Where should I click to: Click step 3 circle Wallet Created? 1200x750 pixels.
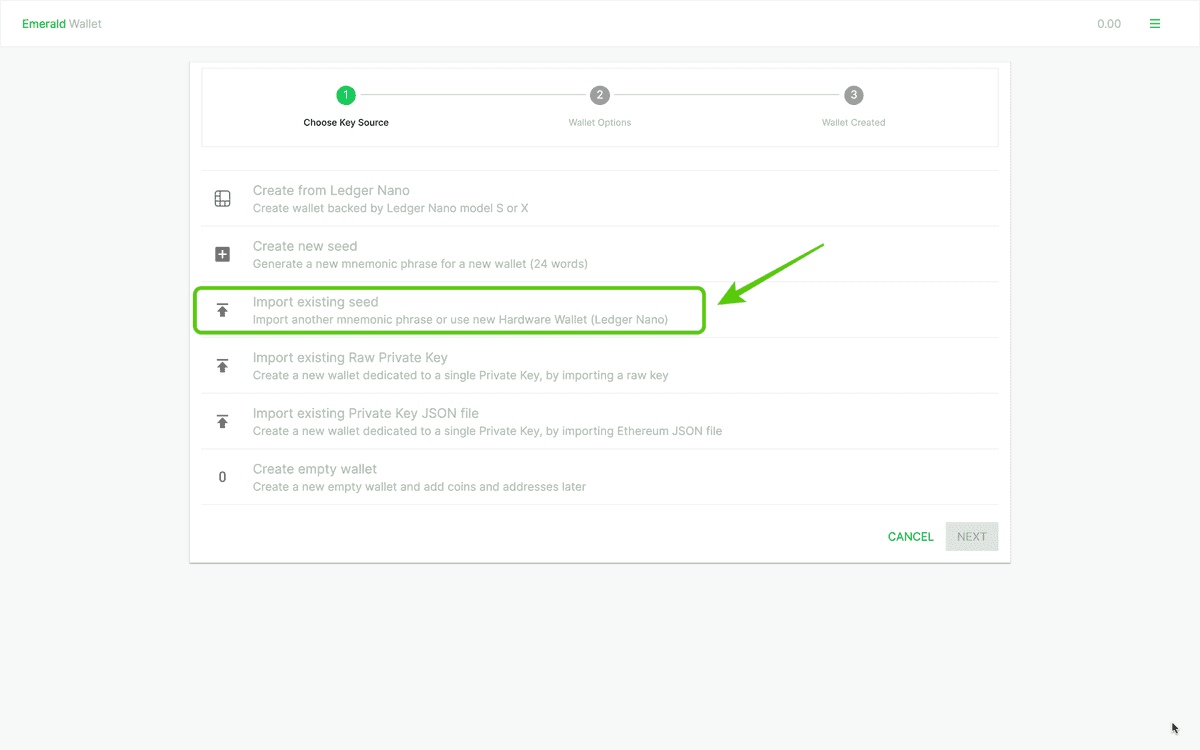pos(853,95)
